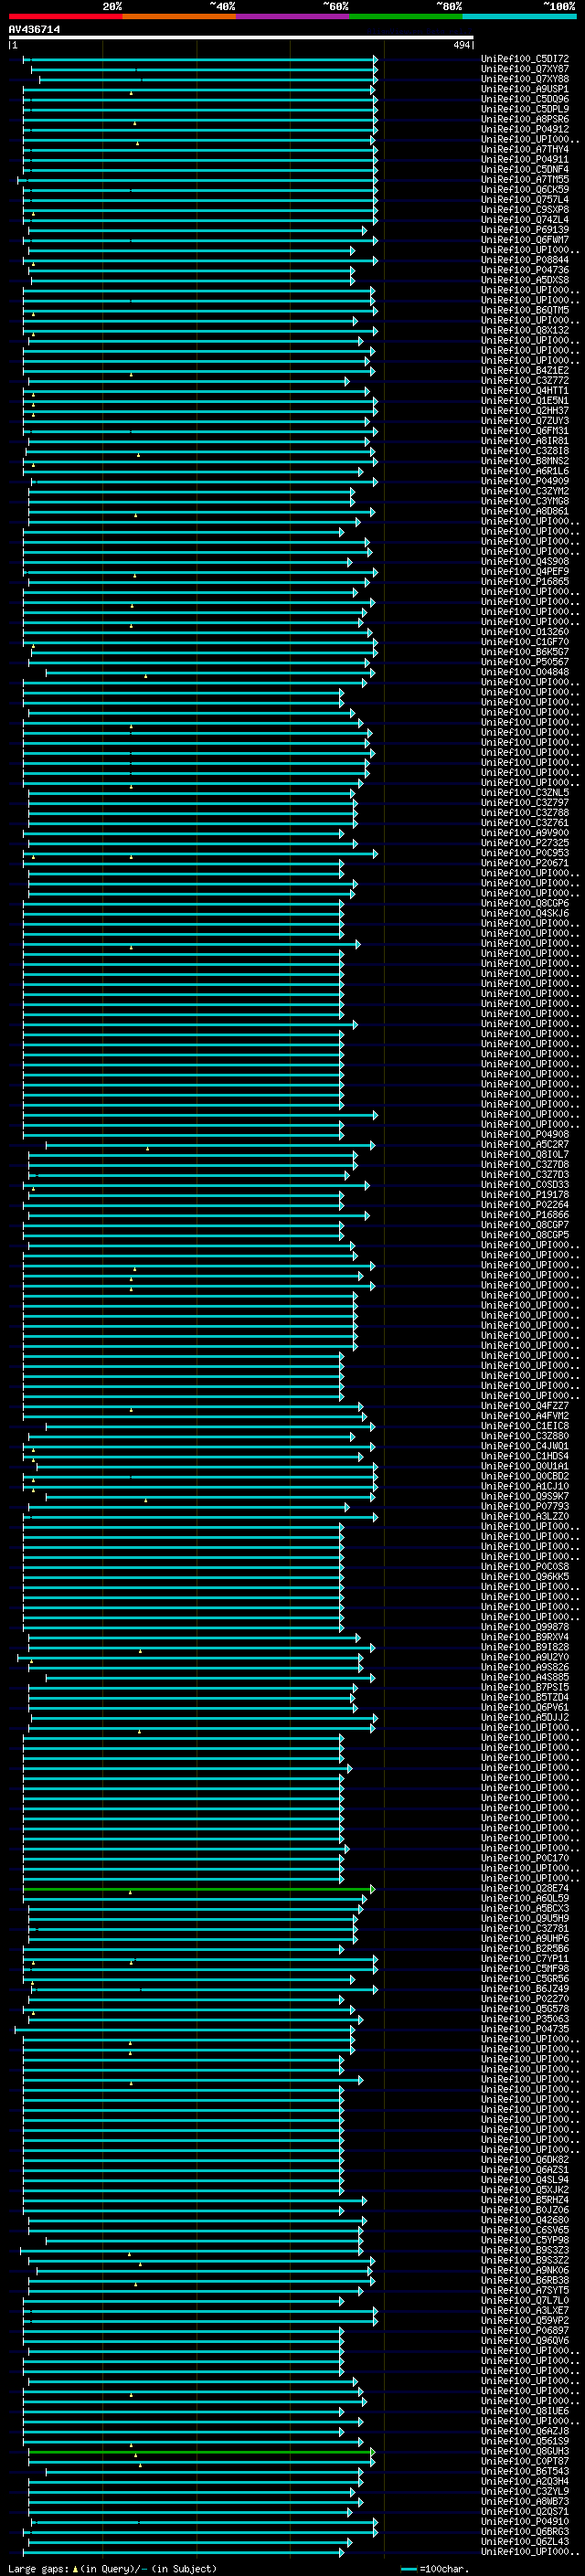This screenshot has width=585, height=2576.
Task: Select hit label UniRef100_C5DQ96
Action: point(525,99)
